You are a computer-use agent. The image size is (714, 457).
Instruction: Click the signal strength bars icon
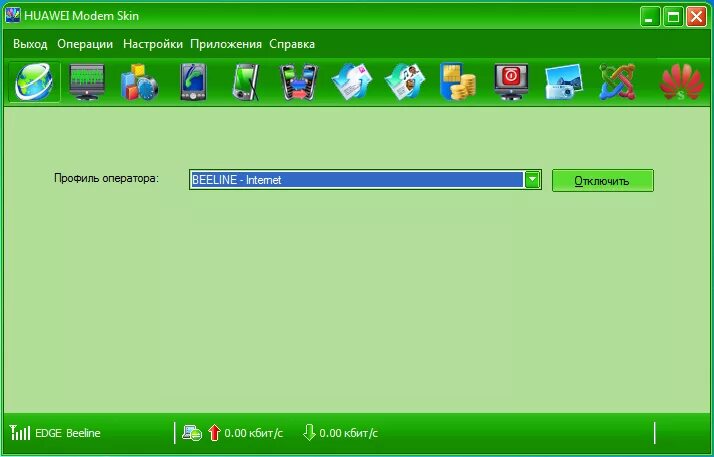coord(20,432)
